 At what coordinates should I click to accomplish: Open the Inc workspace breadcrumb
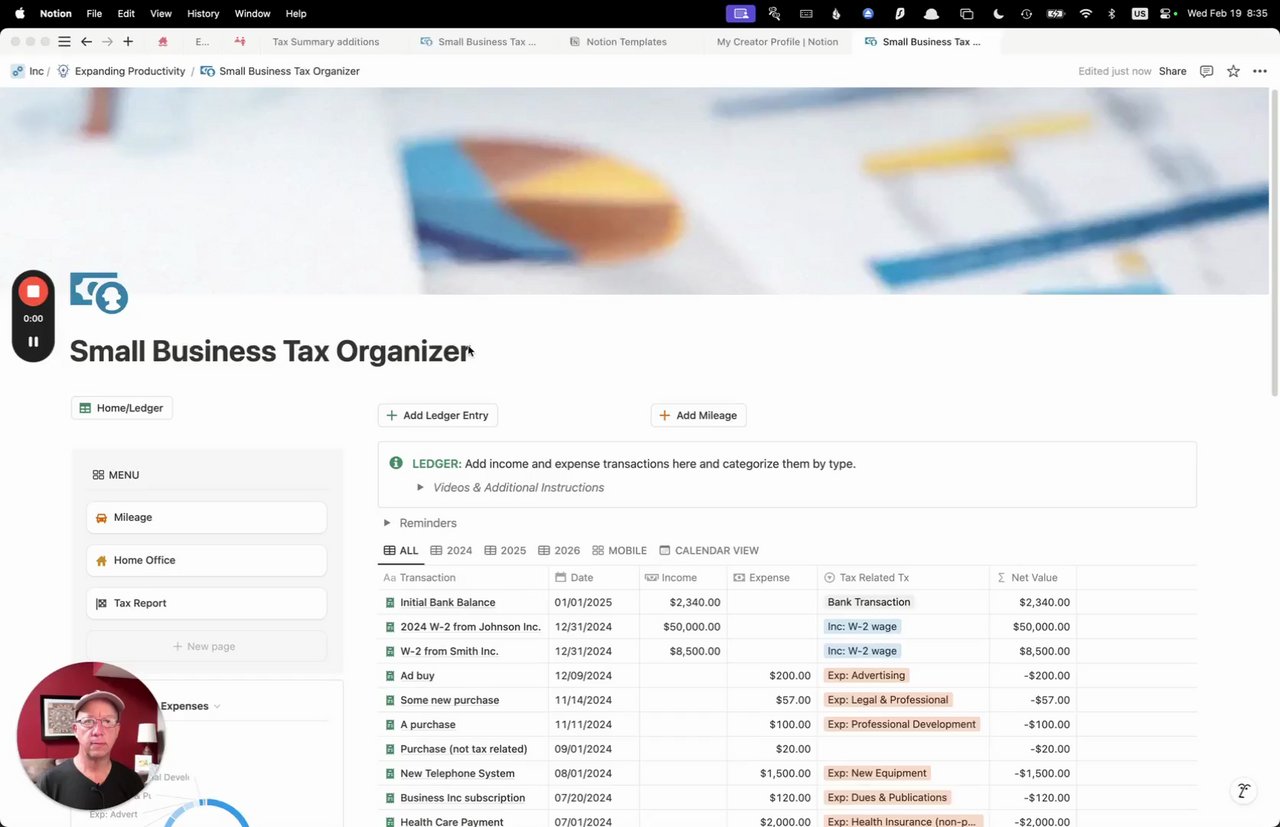pyautogui.click(x=27, y=71)
